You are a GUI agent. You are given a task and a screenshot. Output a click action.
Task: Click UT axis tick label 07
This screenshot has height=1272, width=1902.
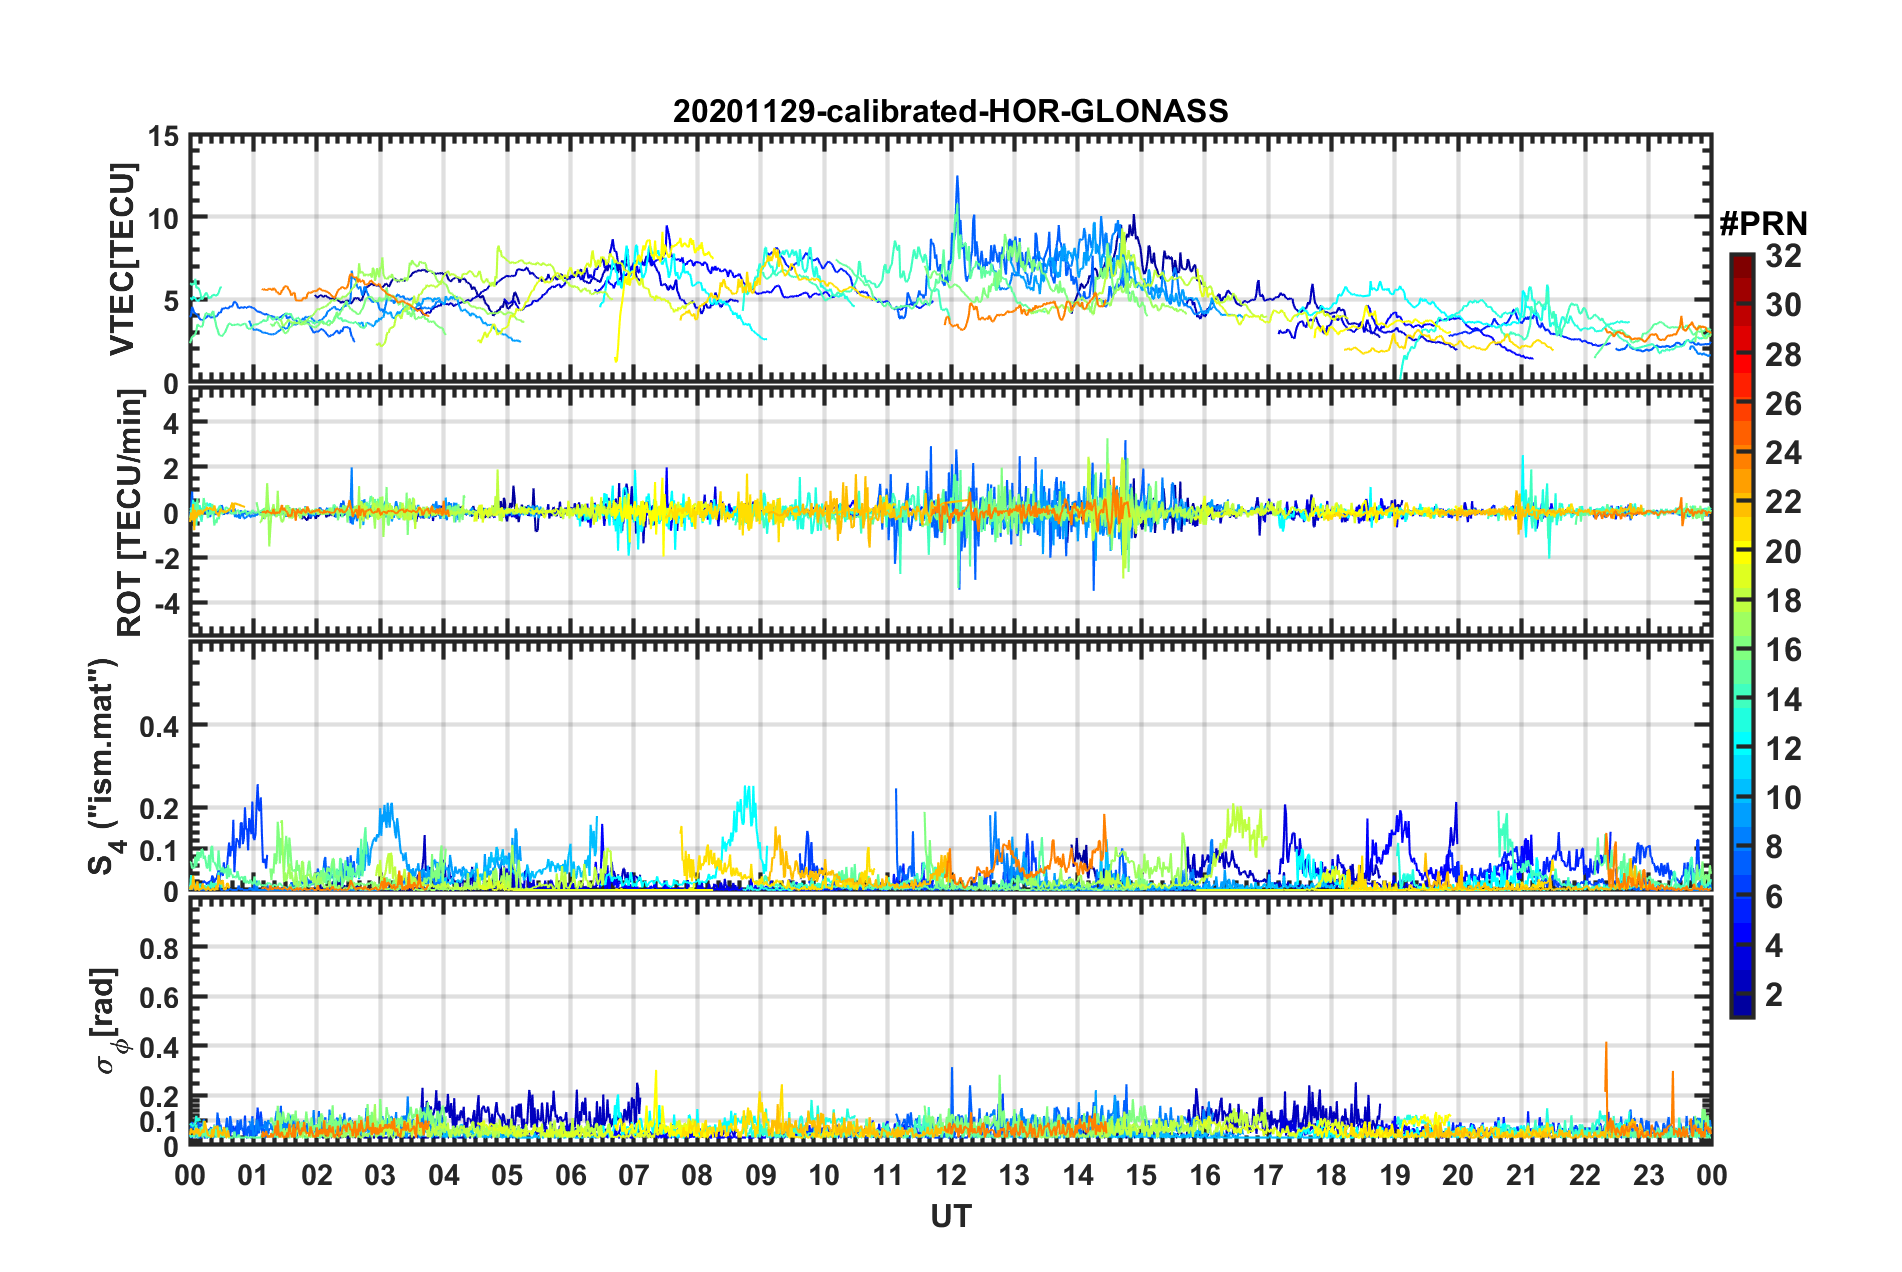[634, 1175]
